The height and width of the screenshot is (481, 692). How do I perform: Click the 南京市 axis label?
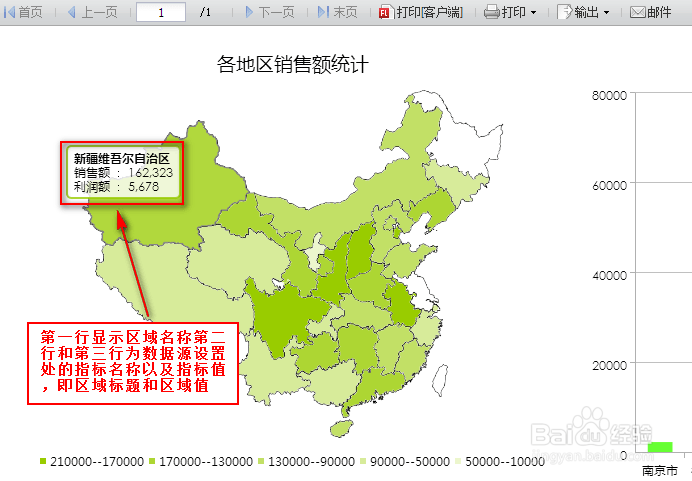659,470
